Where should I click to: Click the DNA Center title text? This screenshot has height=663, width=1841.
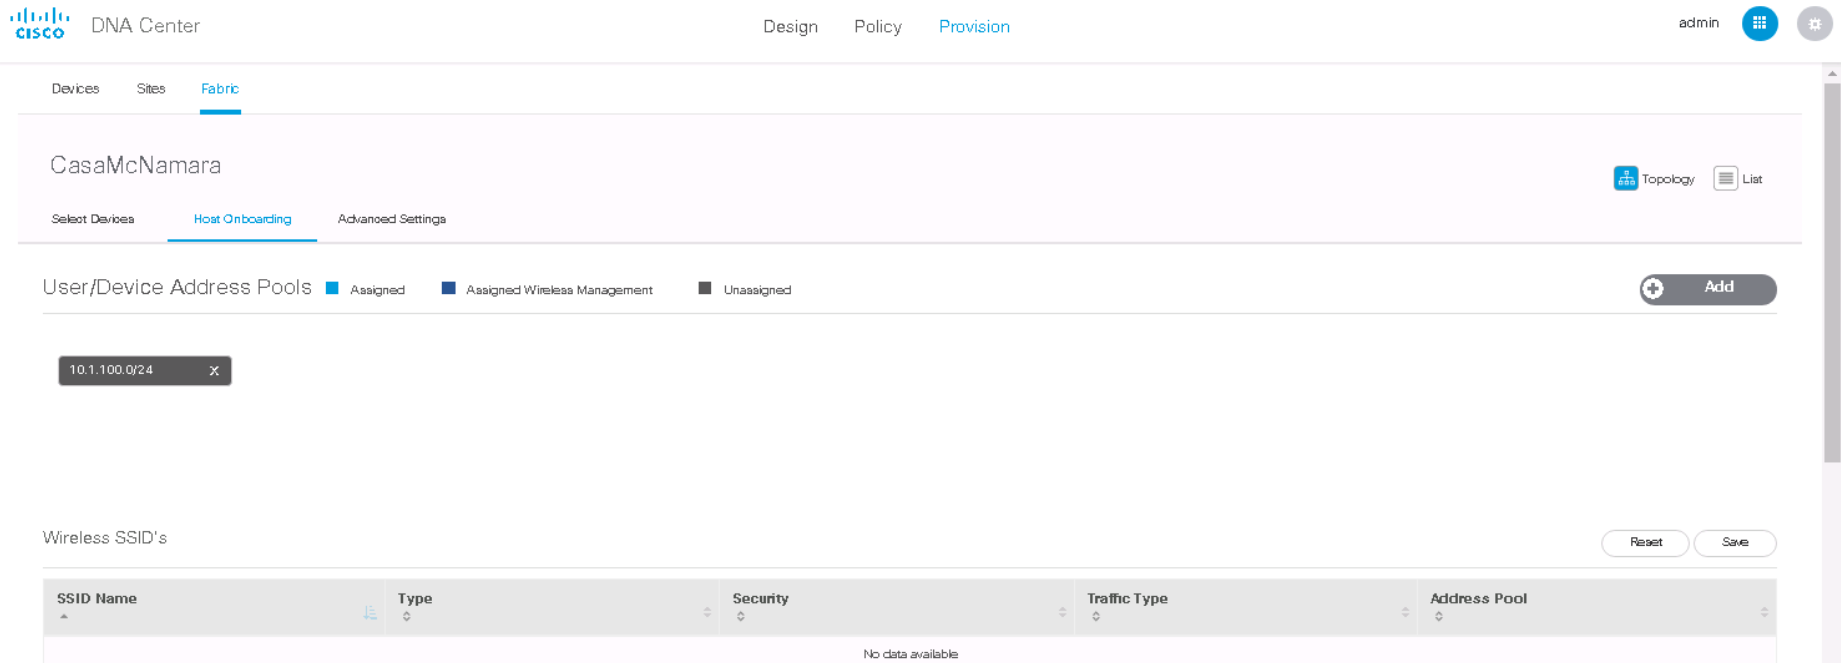pyautogui.click(x=145, y=26)
